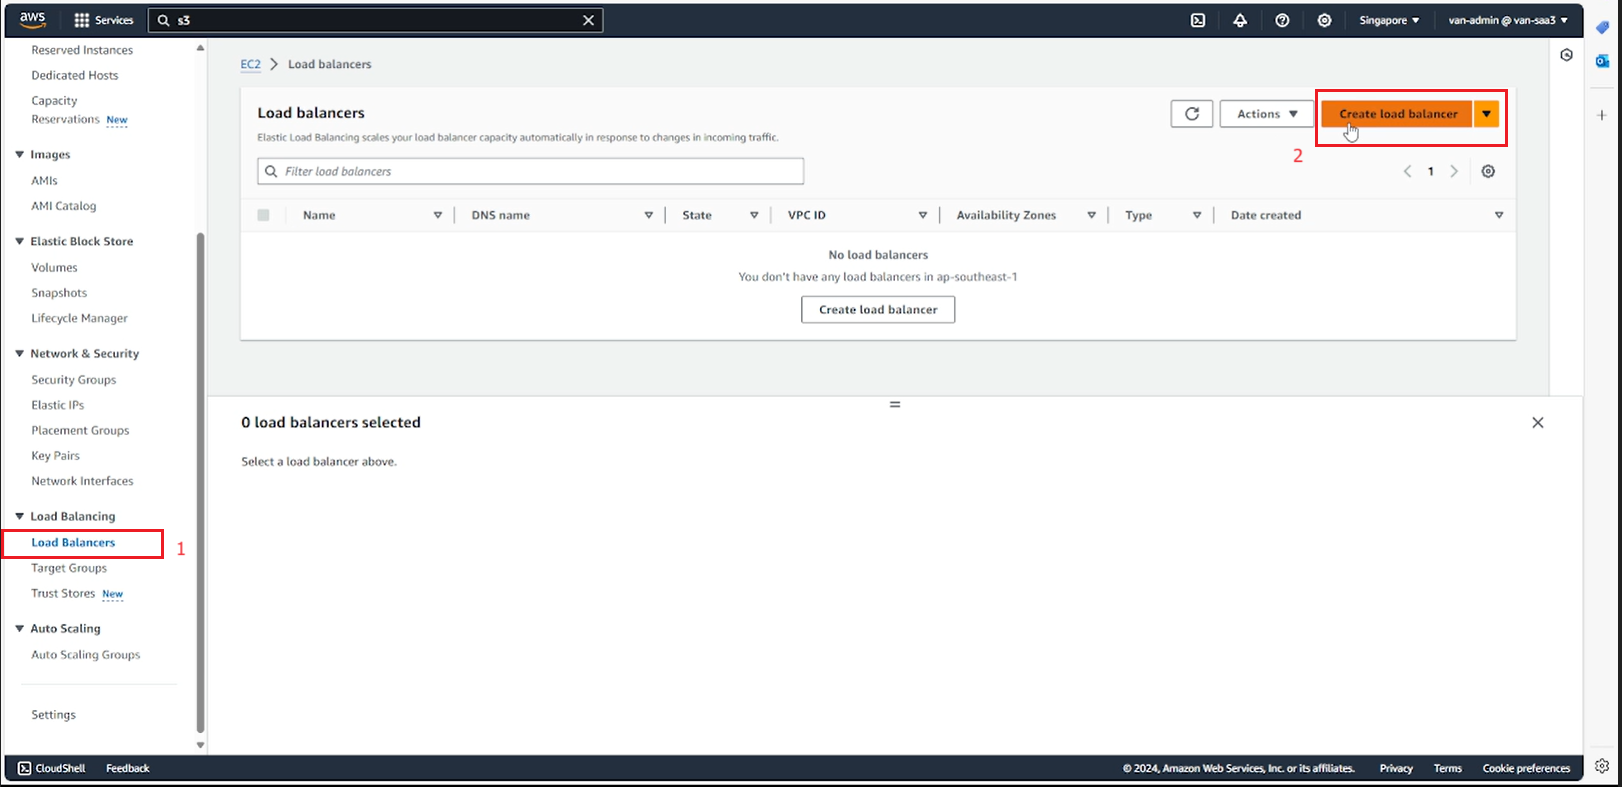Open Key Pairs in the sidebar
Image resolution: width=1622 pixels, height=787 pixels.
tap(55, 456)
